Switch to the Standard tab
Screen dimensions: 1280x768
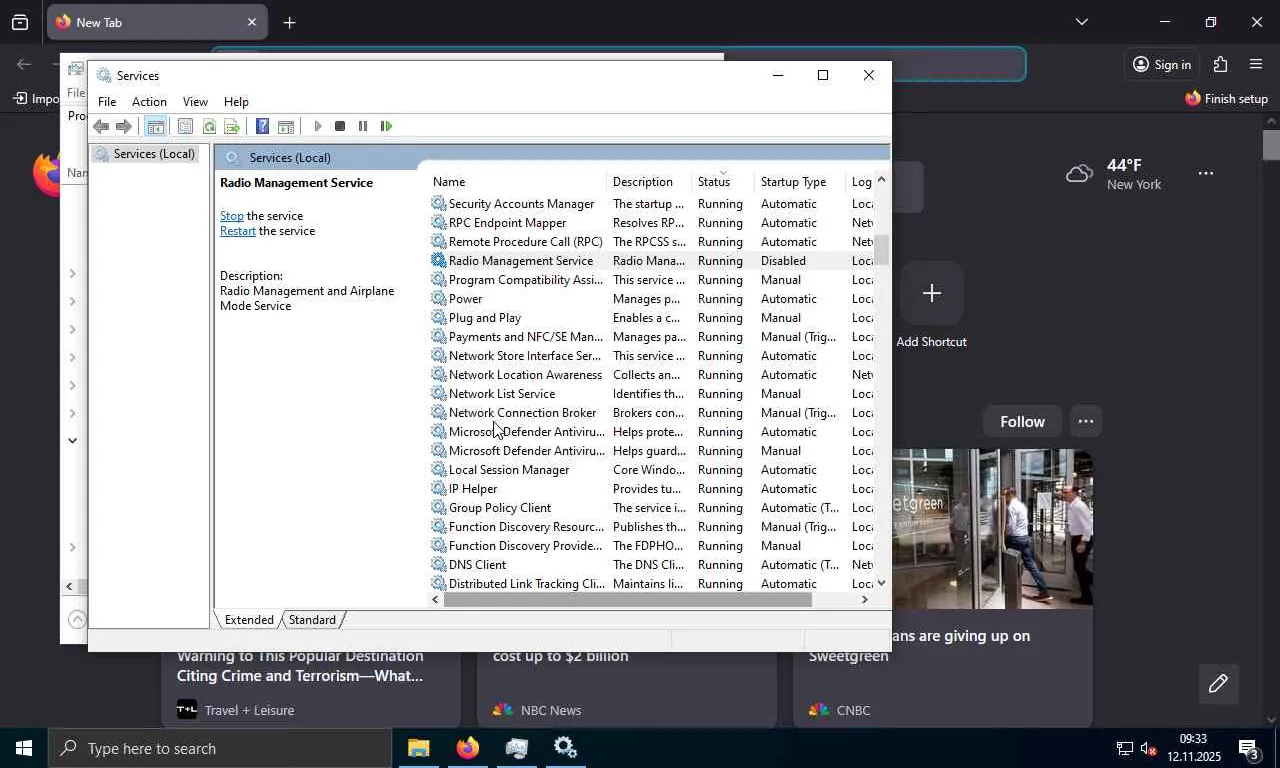312,620
